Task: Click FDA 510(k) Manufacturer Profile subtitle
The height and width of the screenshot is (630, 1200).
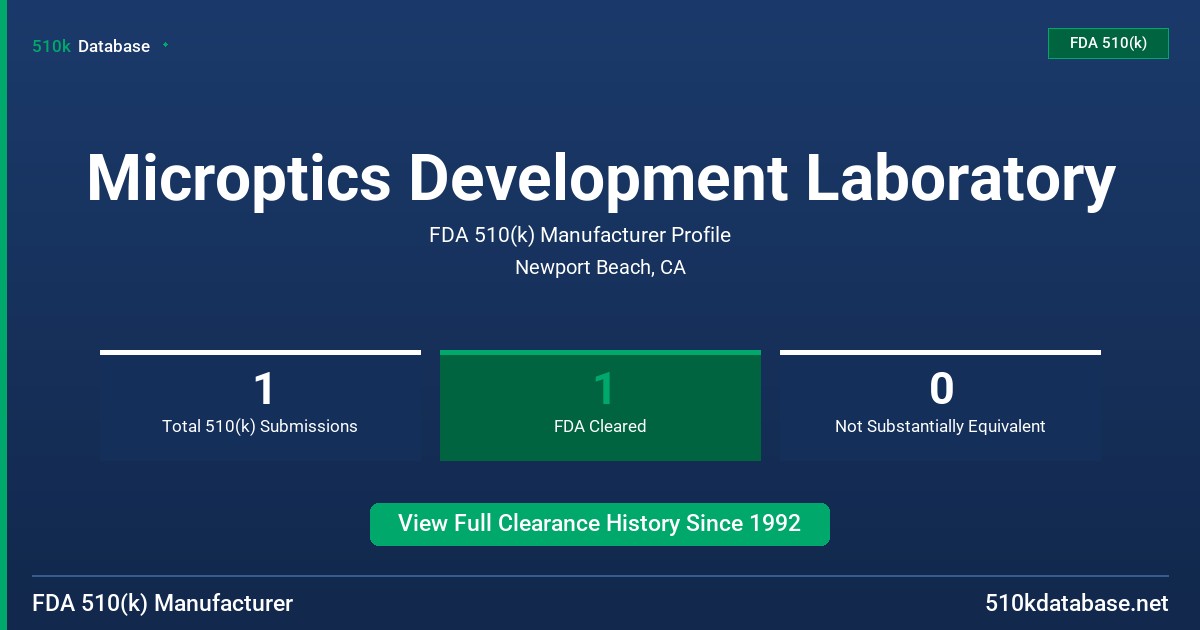Action: pos(580,235)
